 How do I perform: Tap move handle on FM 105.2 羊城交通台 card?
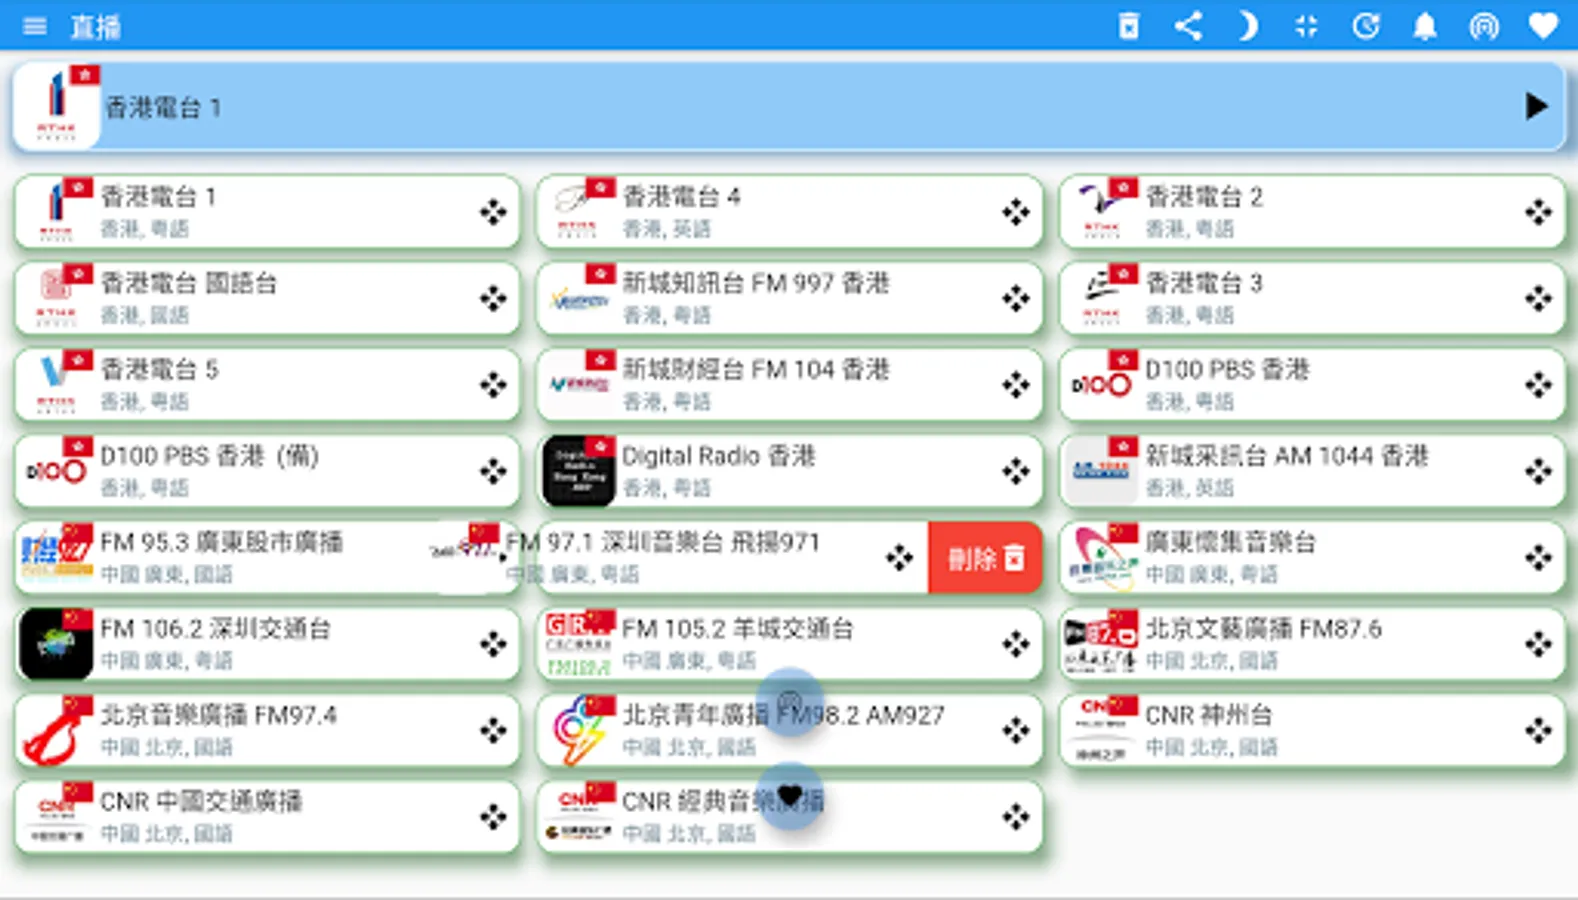coord(1016,644)
